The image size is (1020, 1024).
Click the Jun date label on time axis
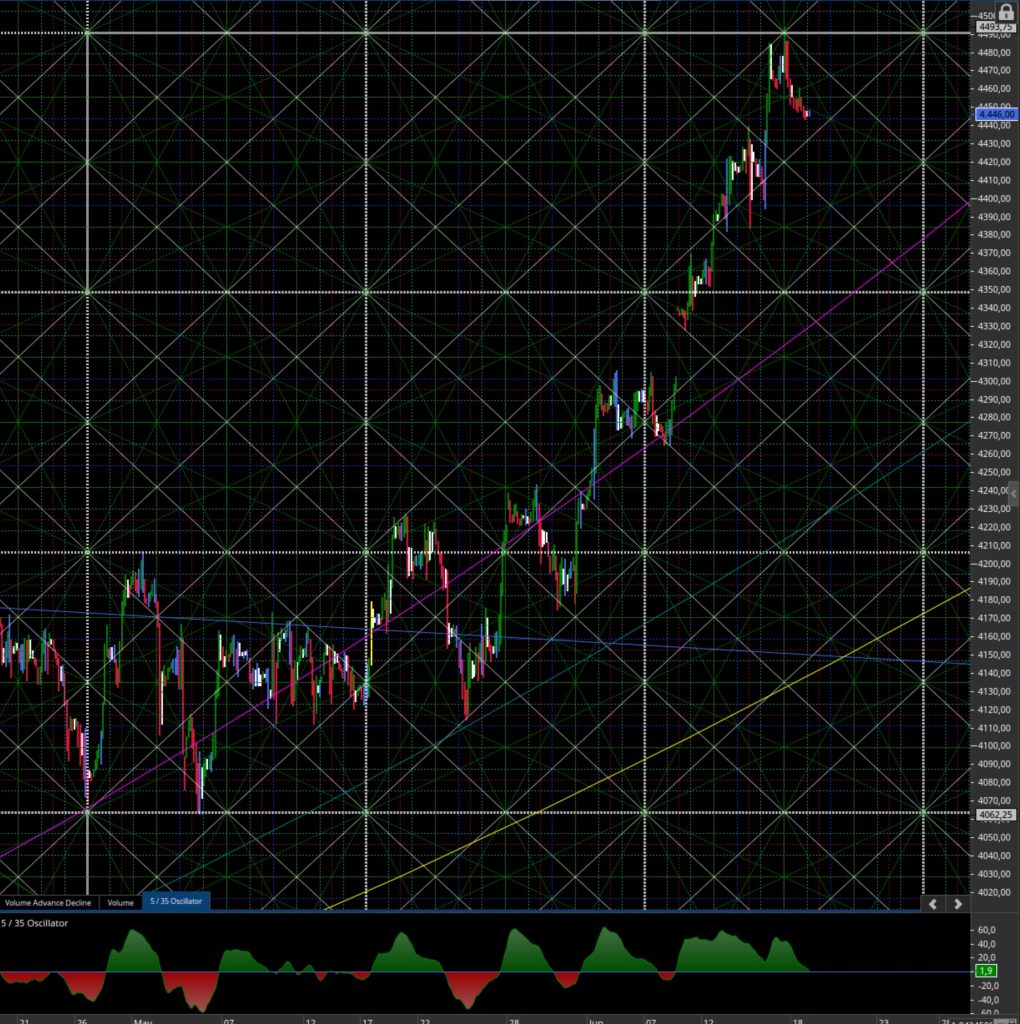tap(596, 1020)
